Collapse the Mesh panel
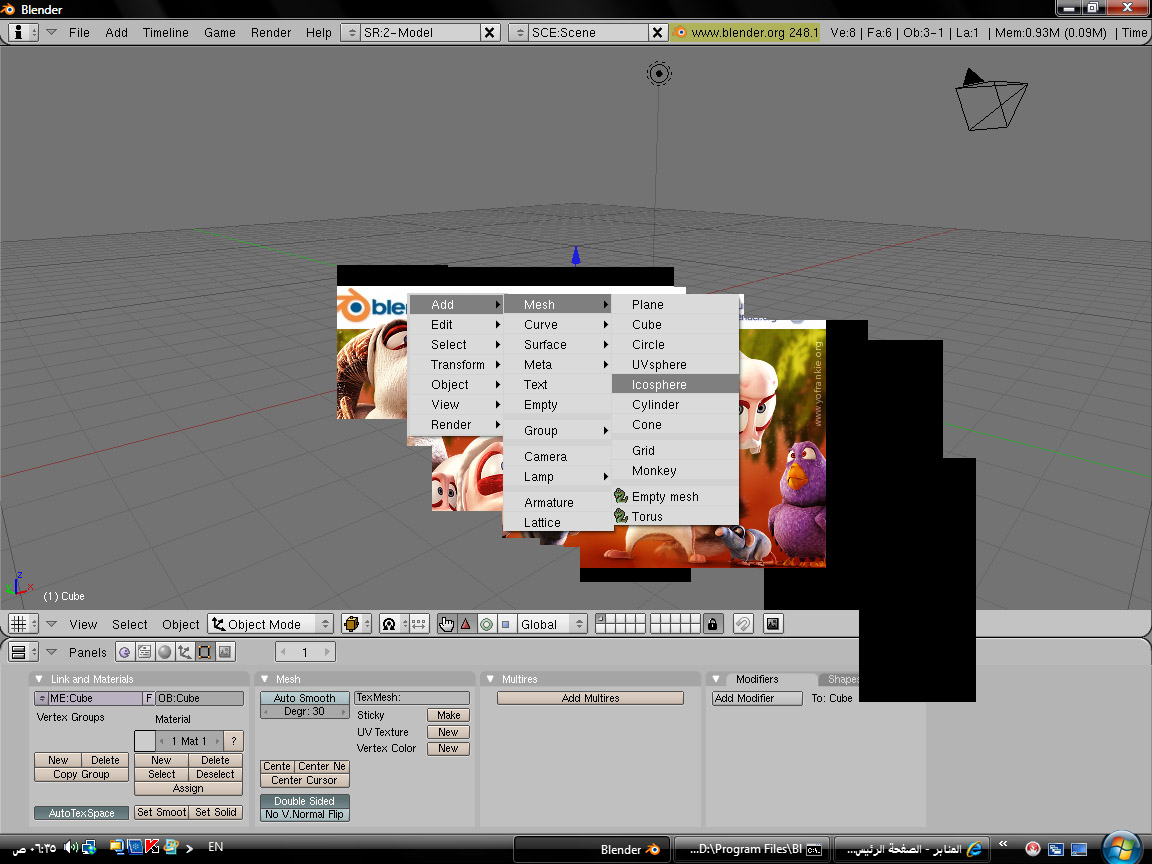Screen dimensions: 1152x864 [x=264, y=679]
